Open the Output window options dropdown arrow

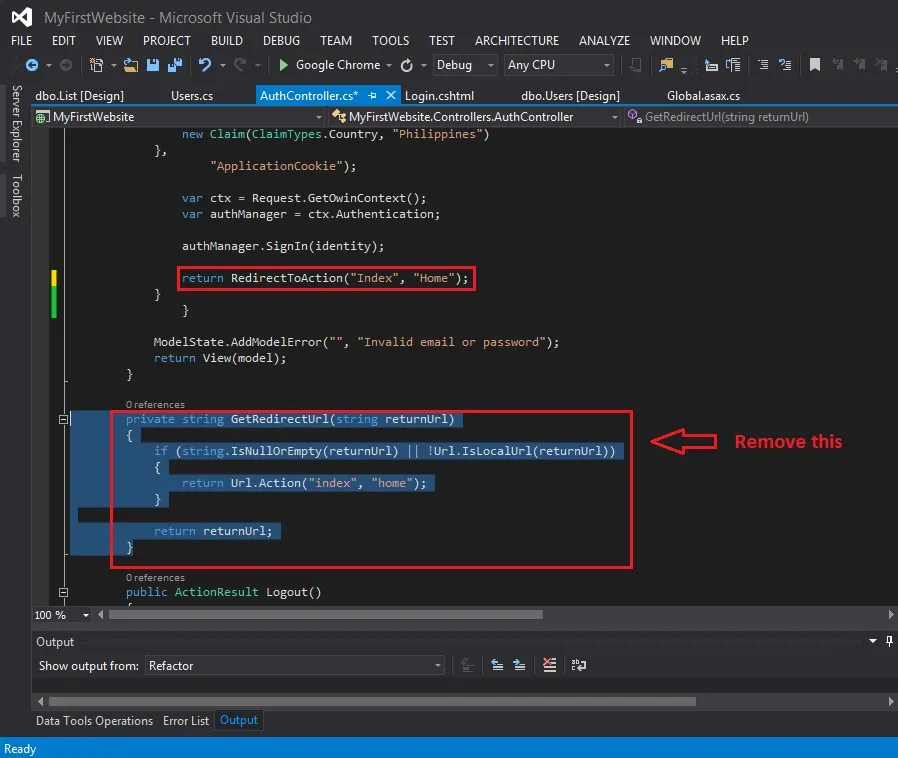point(873,641)
